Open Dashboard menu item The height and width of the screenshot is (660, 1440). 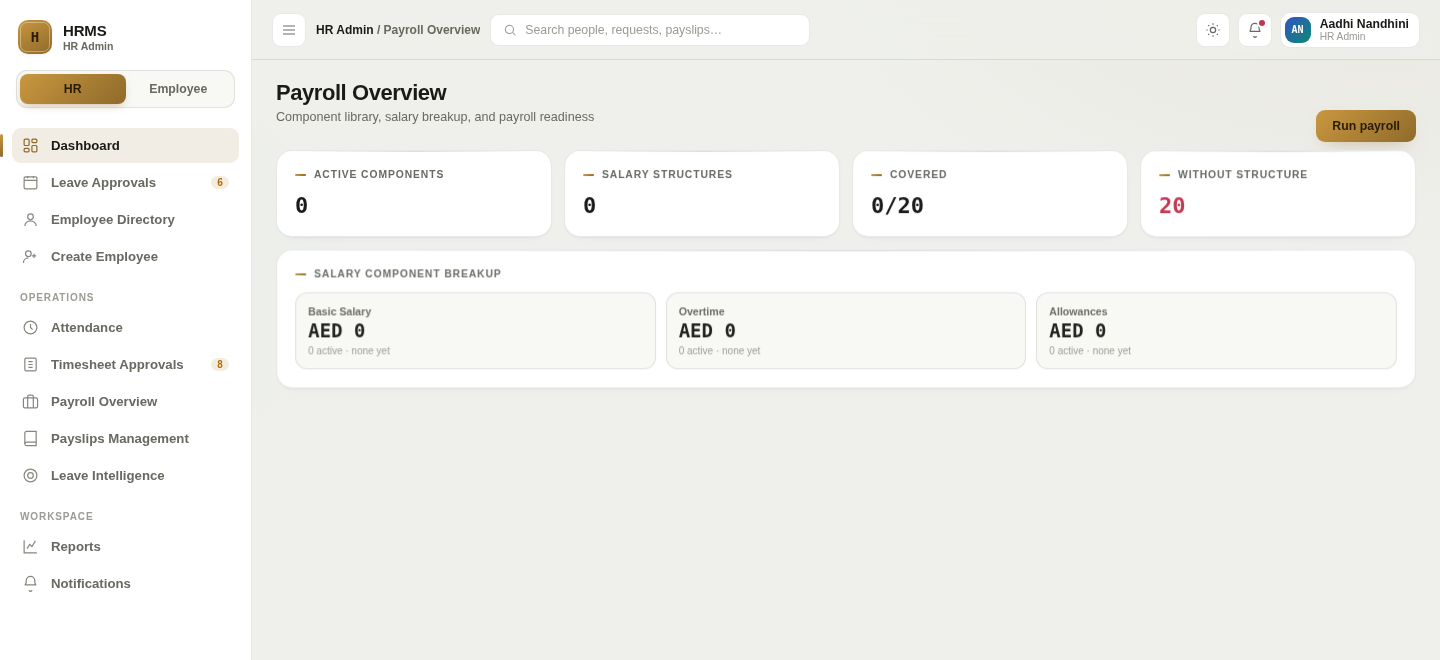pyautogui.click(x=125, y=146)
